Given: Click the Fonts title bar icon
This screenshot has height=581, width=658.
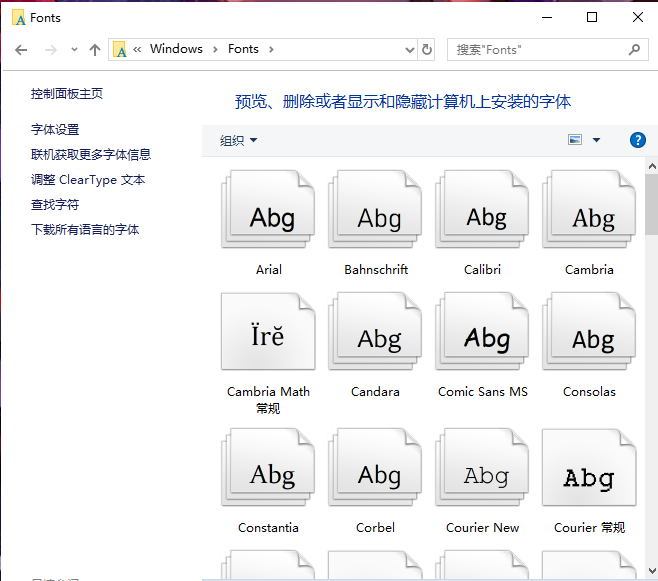Looking at the screenshot, I should pyautogui.click(x=18, y=18).
